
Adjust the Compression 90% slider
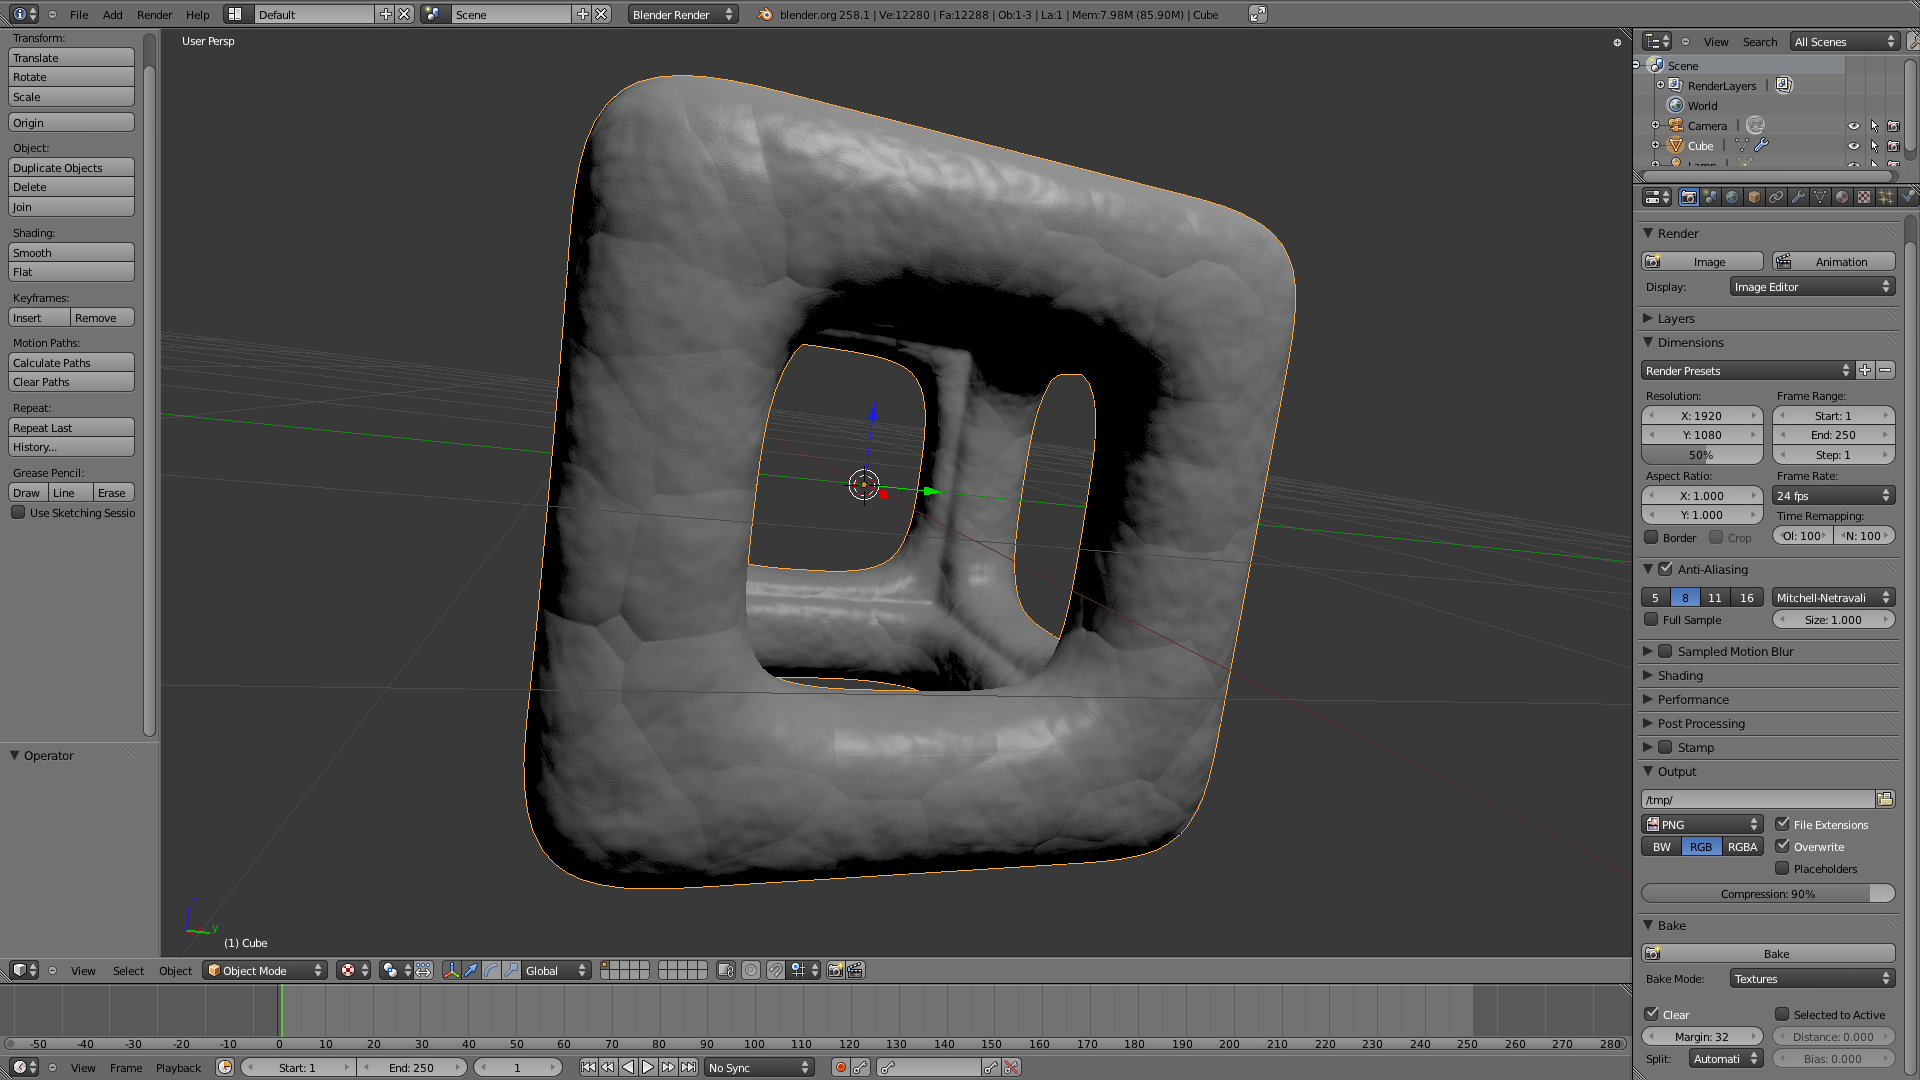(1767, 893)
